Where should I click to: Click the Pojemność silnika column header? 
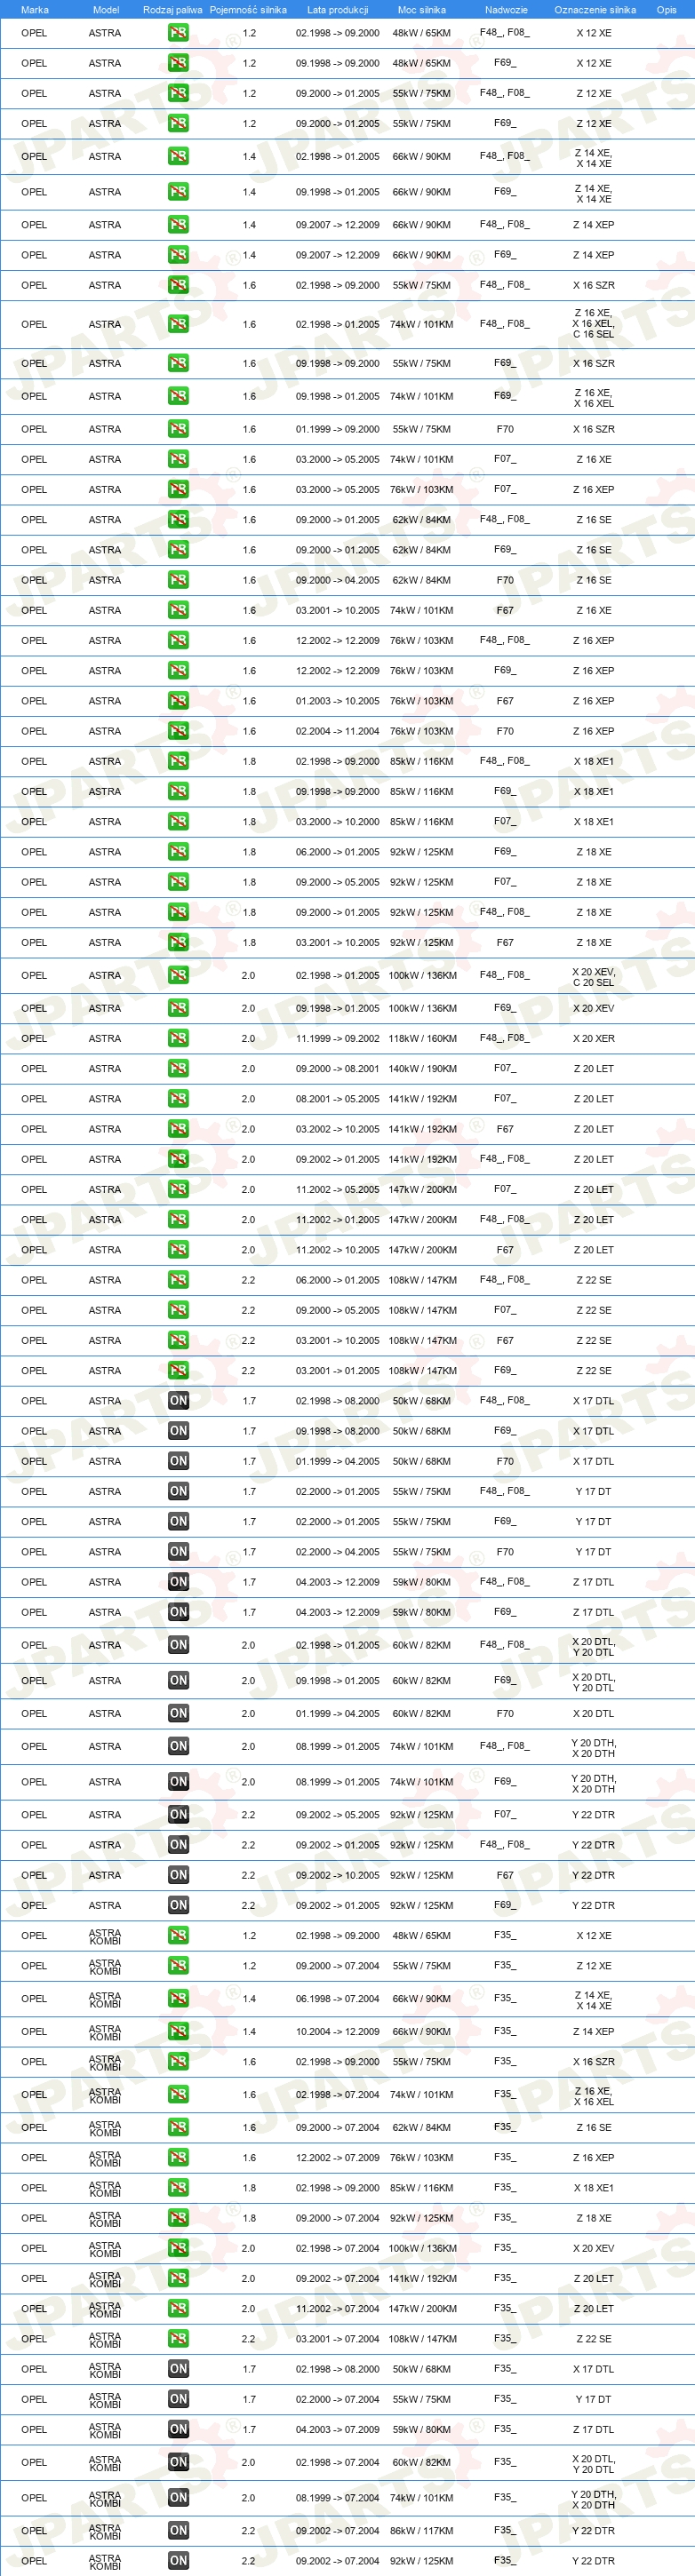coord(248,10)
